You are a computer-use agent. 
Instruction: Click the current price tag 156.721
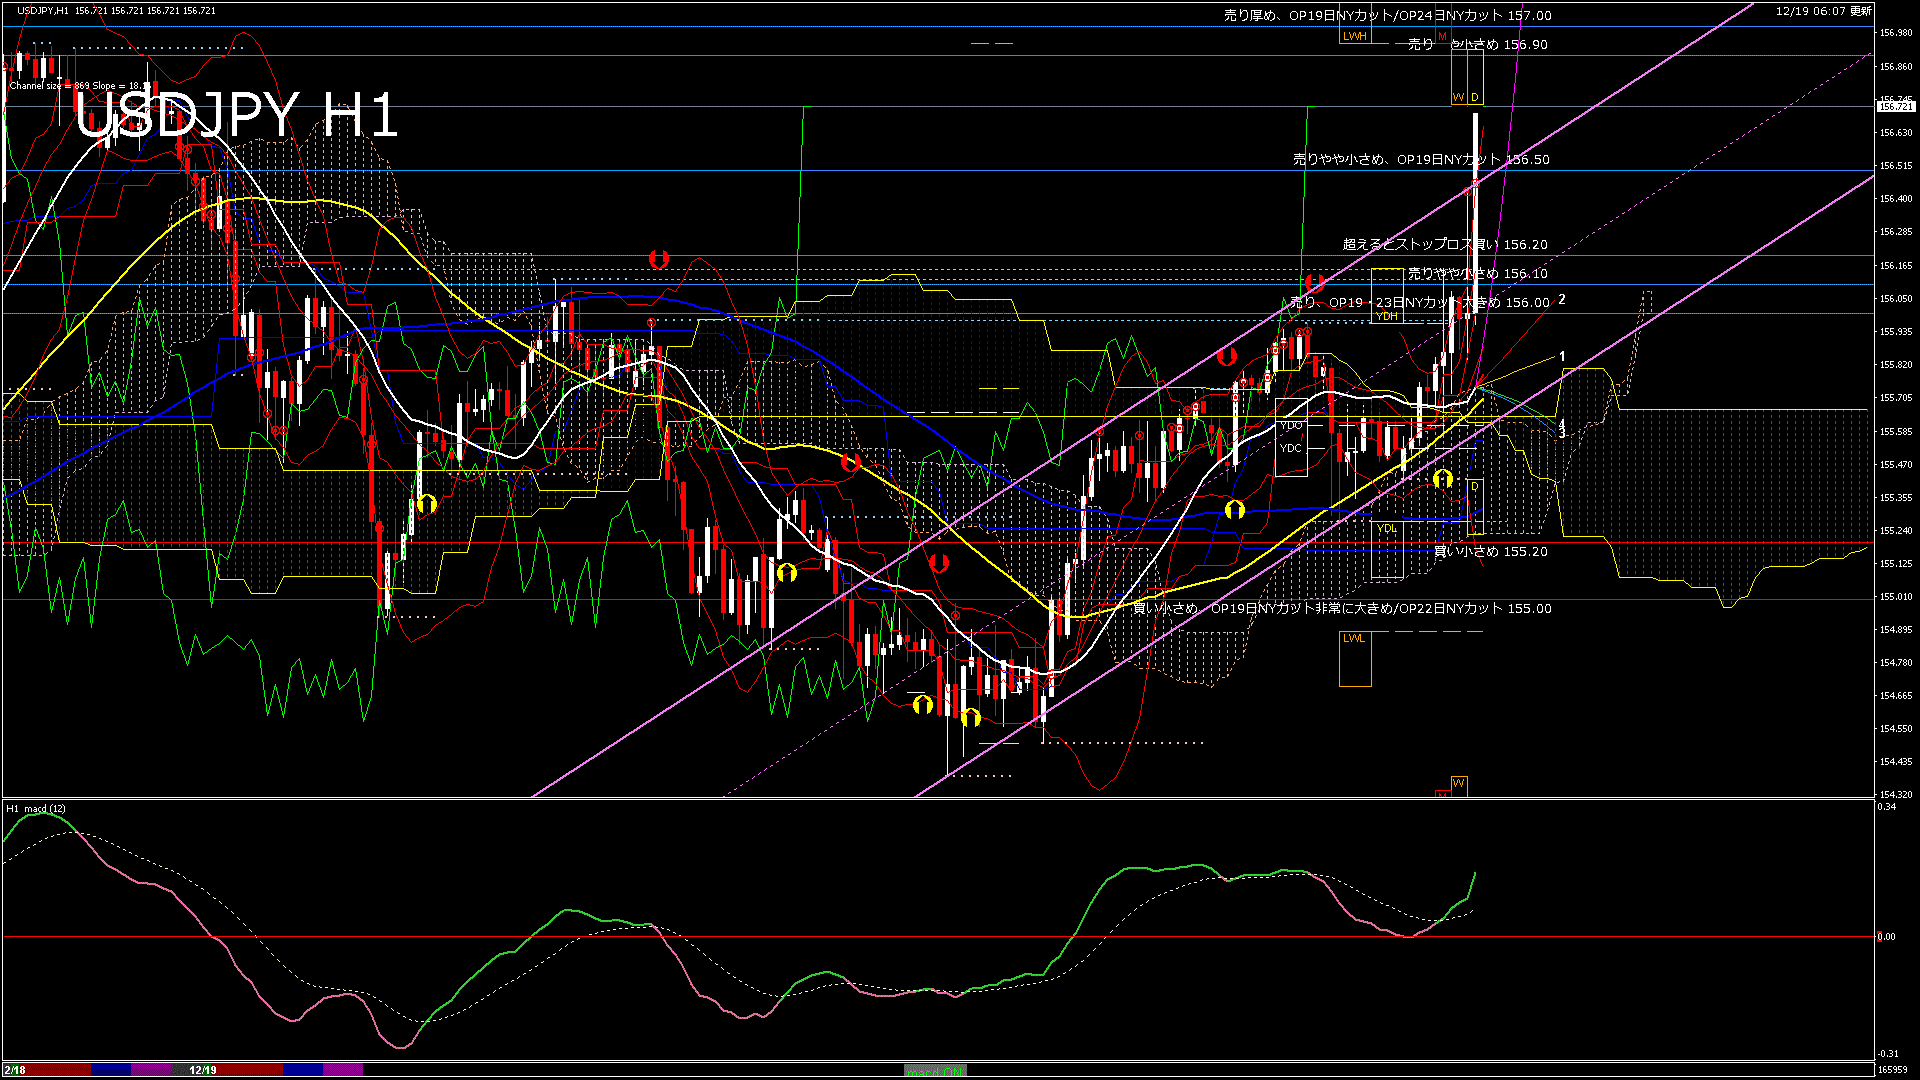(1896, 106)
